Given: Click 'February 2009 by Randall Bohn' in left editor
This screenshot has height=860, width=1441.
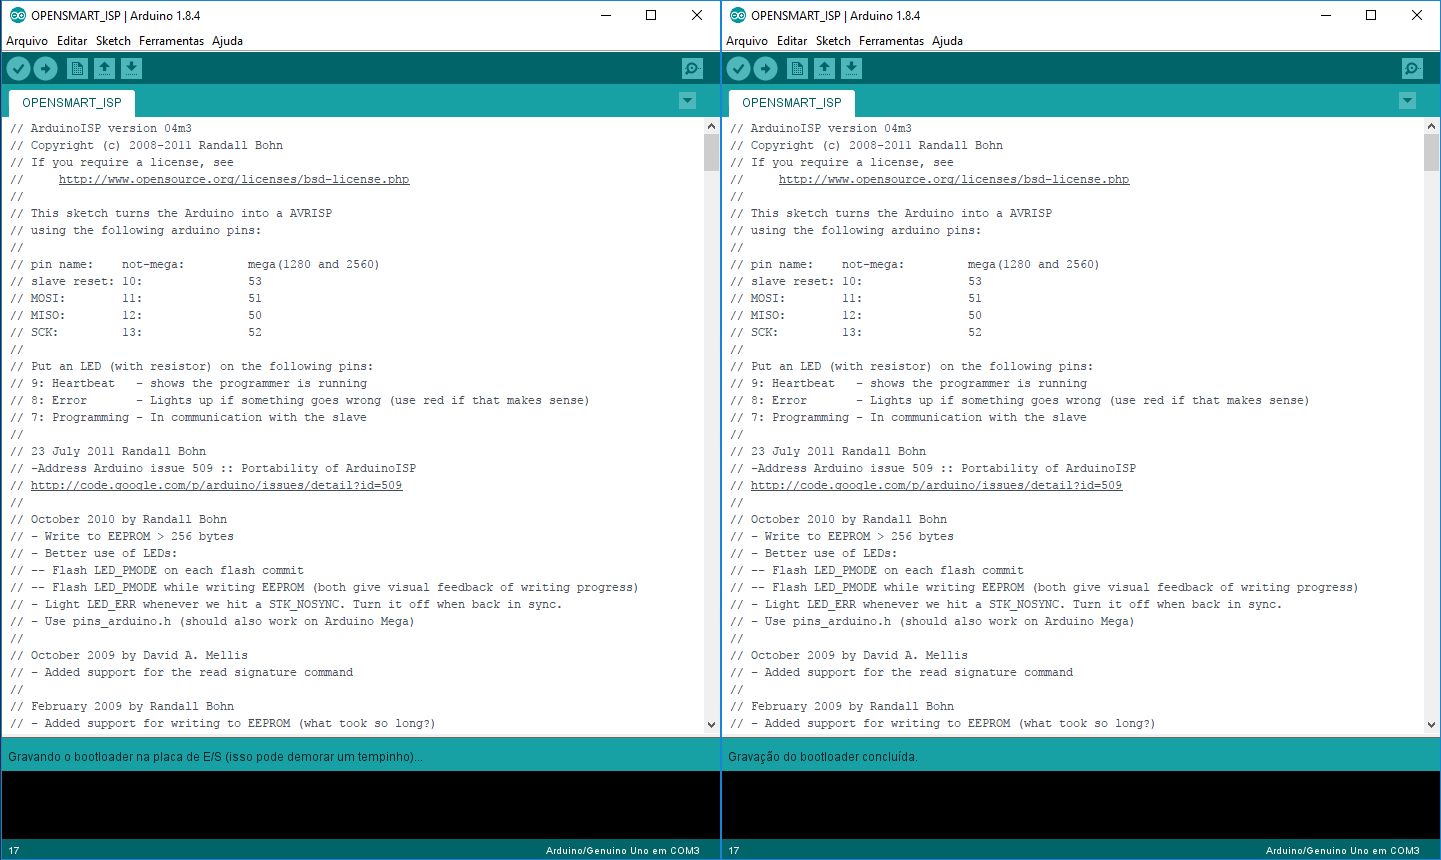Looking at the screenshot, I should click(x=122, y=707).
